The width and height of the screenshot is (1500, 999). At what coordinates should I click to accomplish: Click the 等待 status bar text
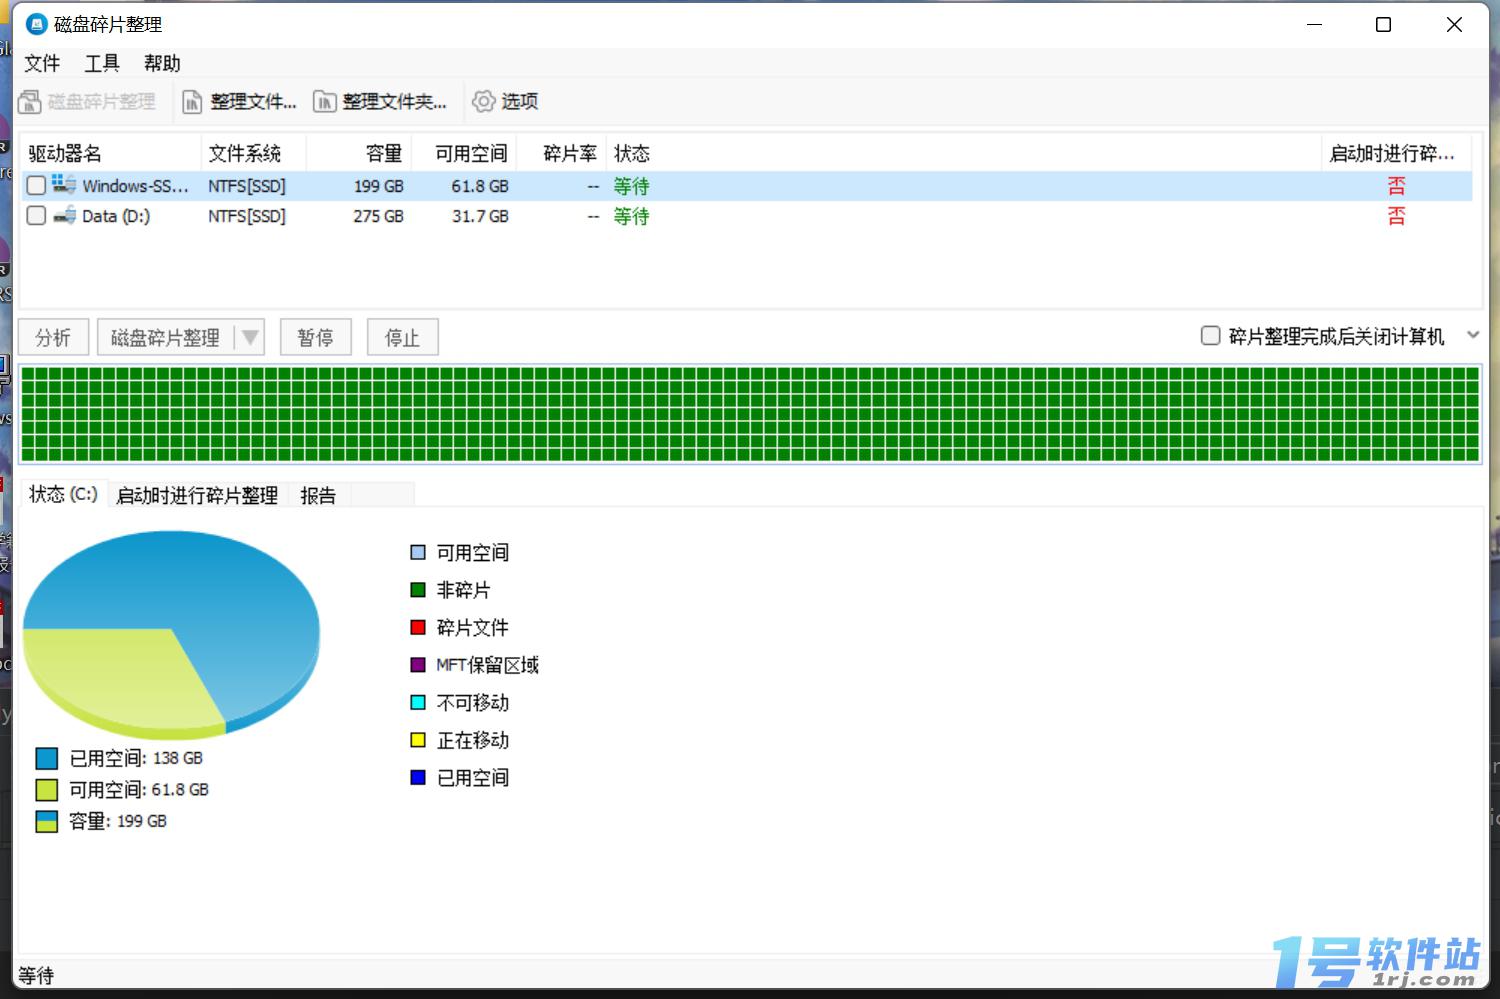pos(36,976)
